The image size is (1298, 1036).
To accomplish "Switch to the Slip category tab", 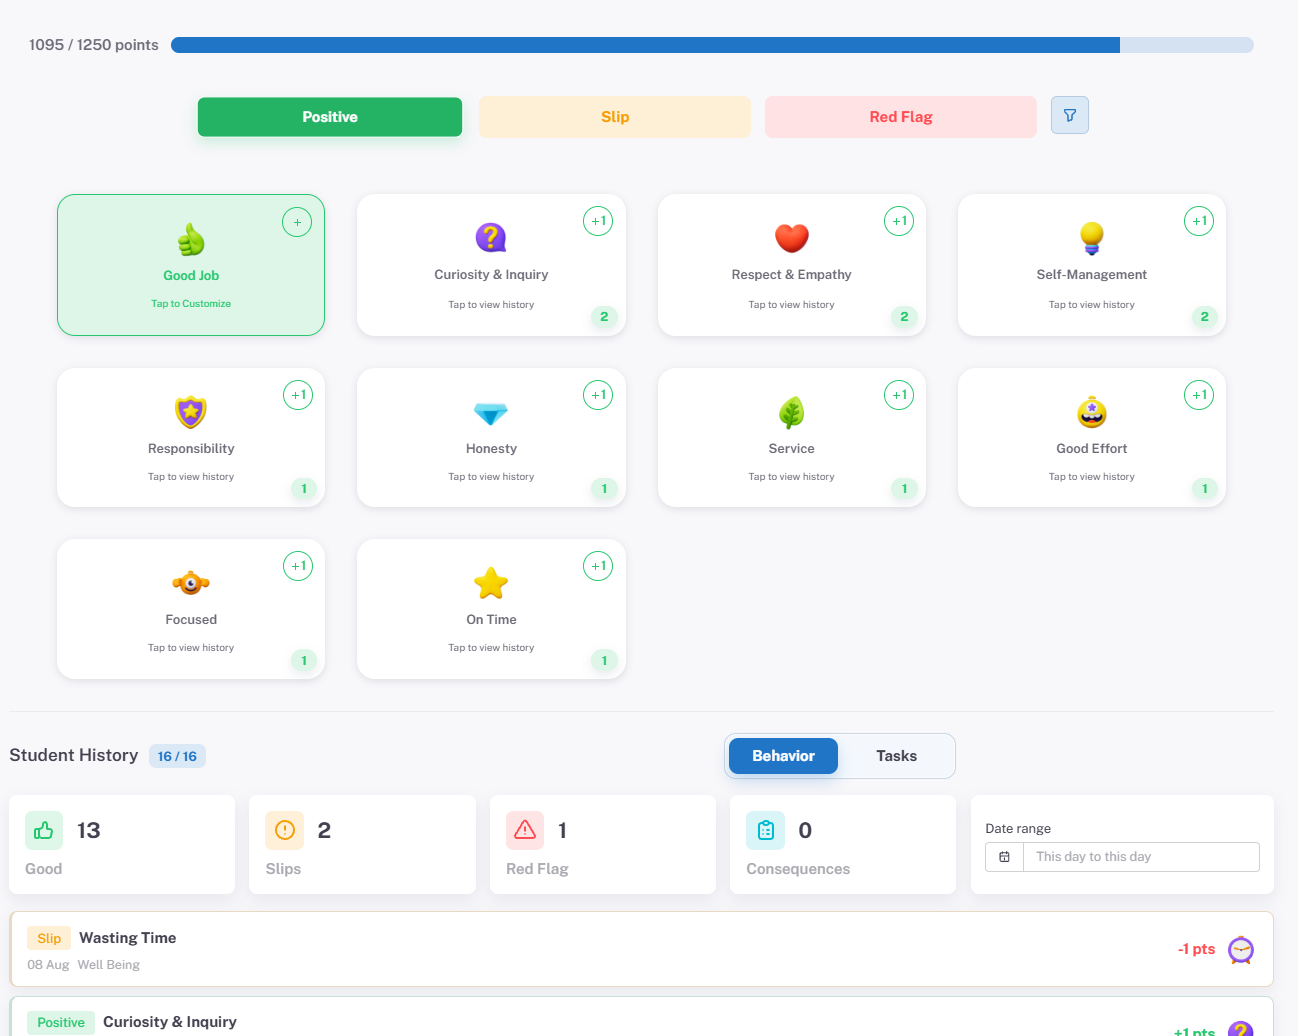I will (x=615, y=117).
